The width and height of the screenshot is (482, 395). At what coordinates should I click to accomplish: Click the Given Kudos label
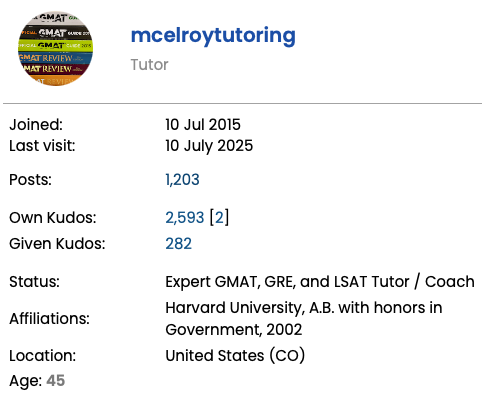click(57, 244)
